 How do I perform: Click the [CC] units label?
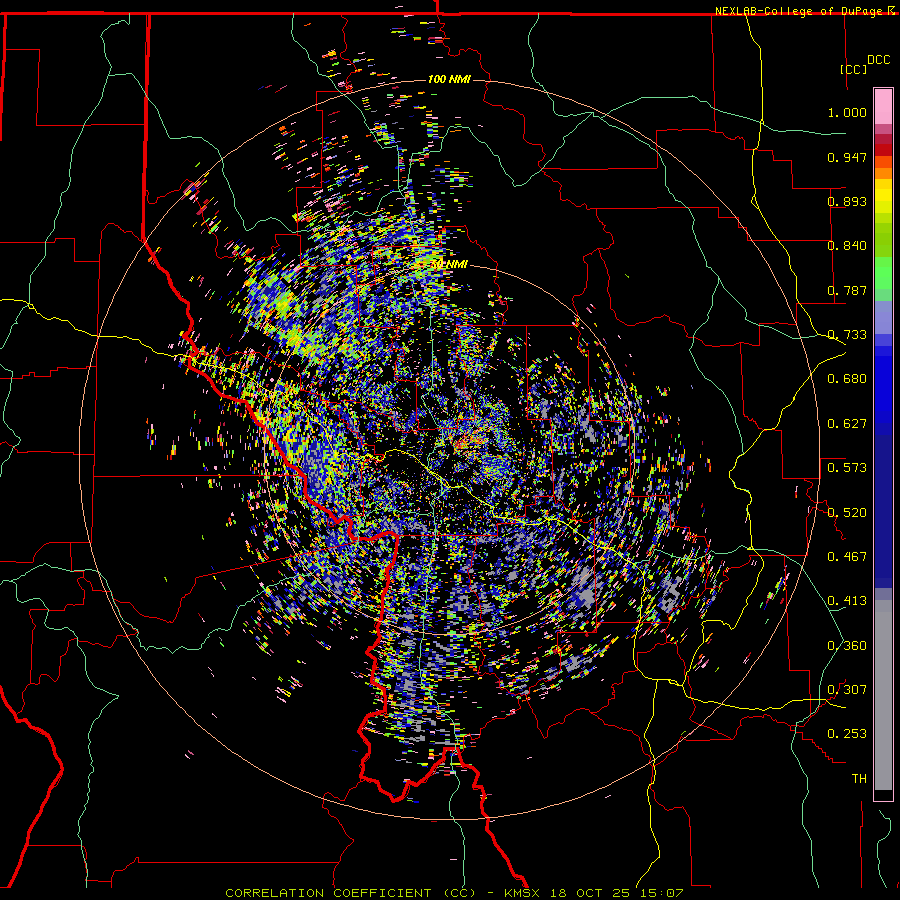click(854, 69)
